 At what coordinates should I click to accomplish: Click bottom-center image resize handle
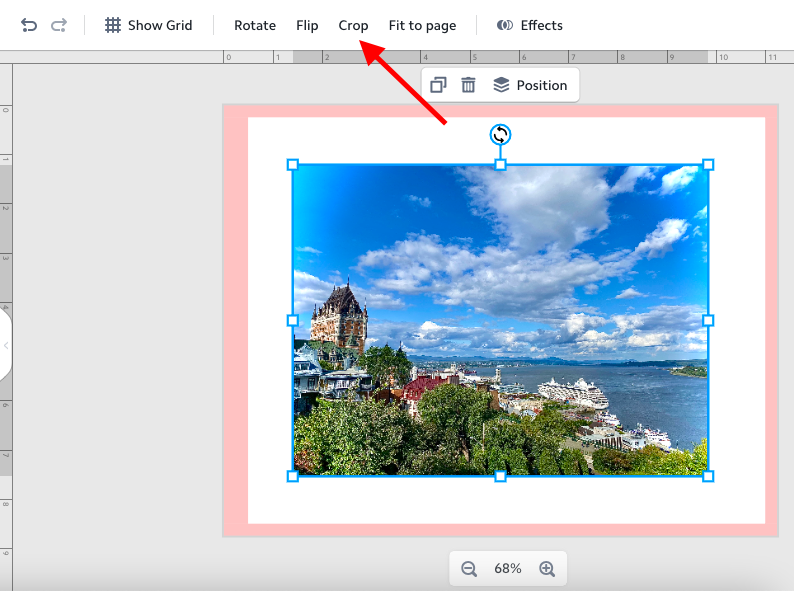point(500,476)
